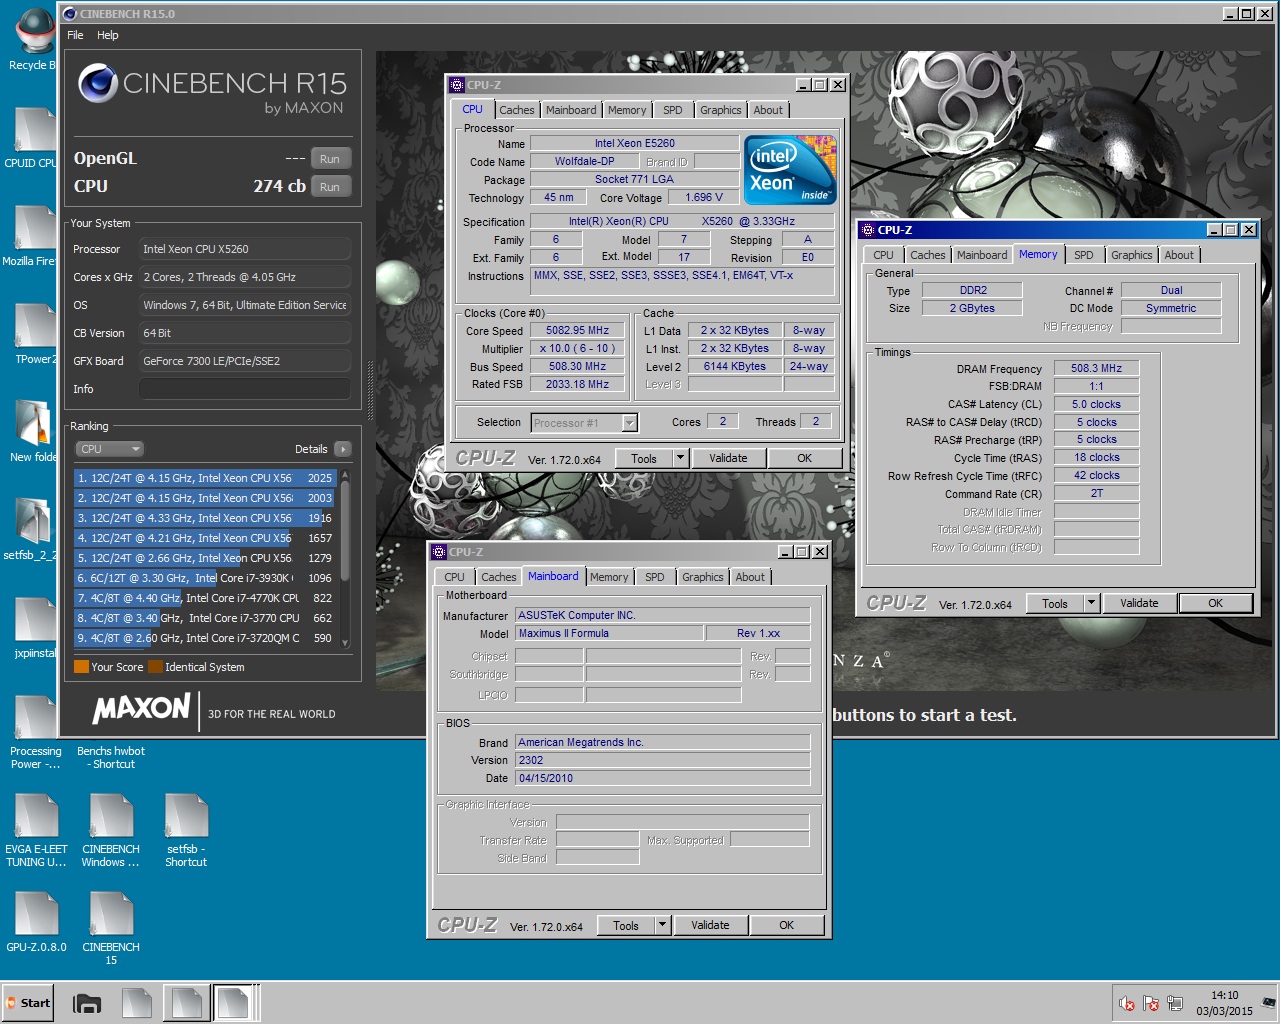The width and height of the screenshot is (1280, 1024).
Task: Click the Cinebench panel collapse handle
Action: 372,390
